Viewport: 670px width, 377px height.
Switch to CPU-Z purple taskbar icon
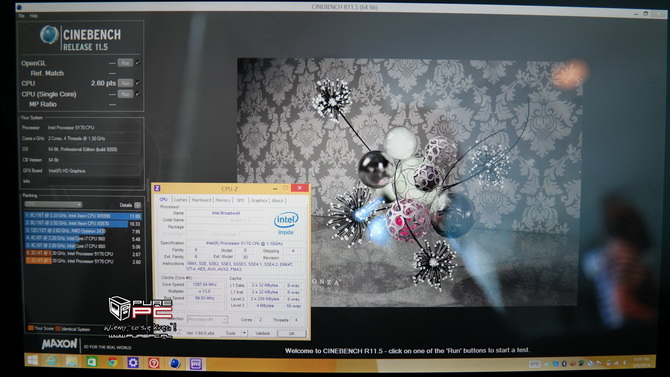196,364
